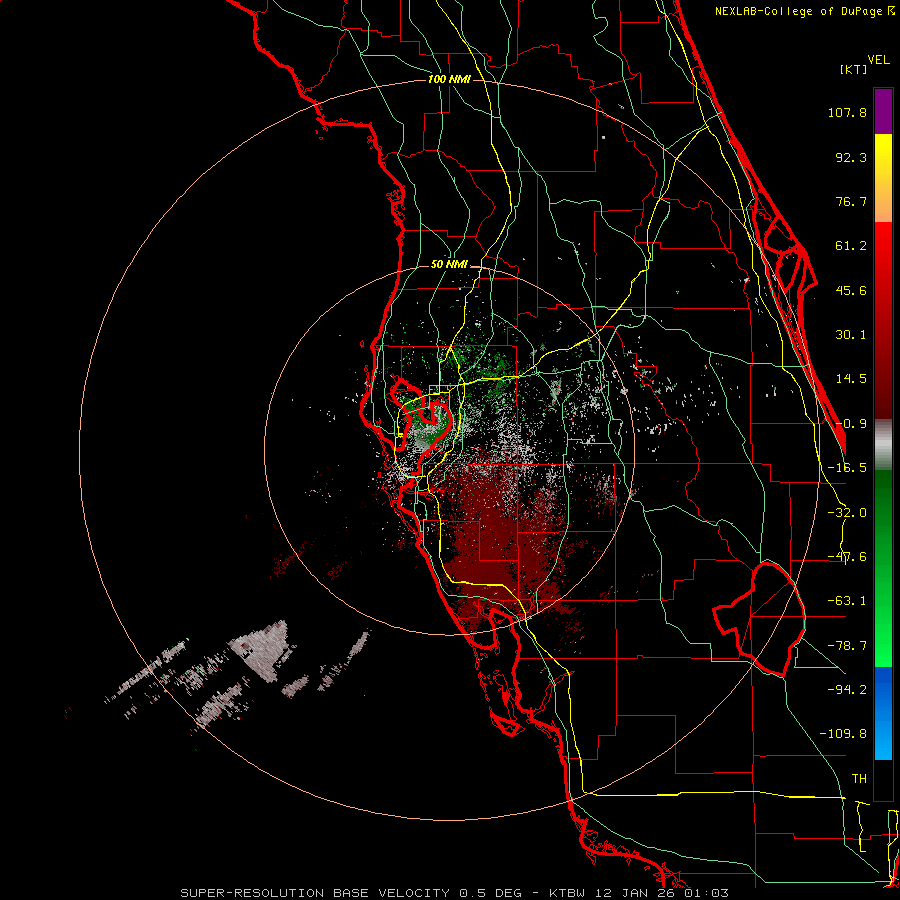The image size is (900, 900).
Task: Click the 107.8 value on velocity scale
Action: [x=847, y=112]
